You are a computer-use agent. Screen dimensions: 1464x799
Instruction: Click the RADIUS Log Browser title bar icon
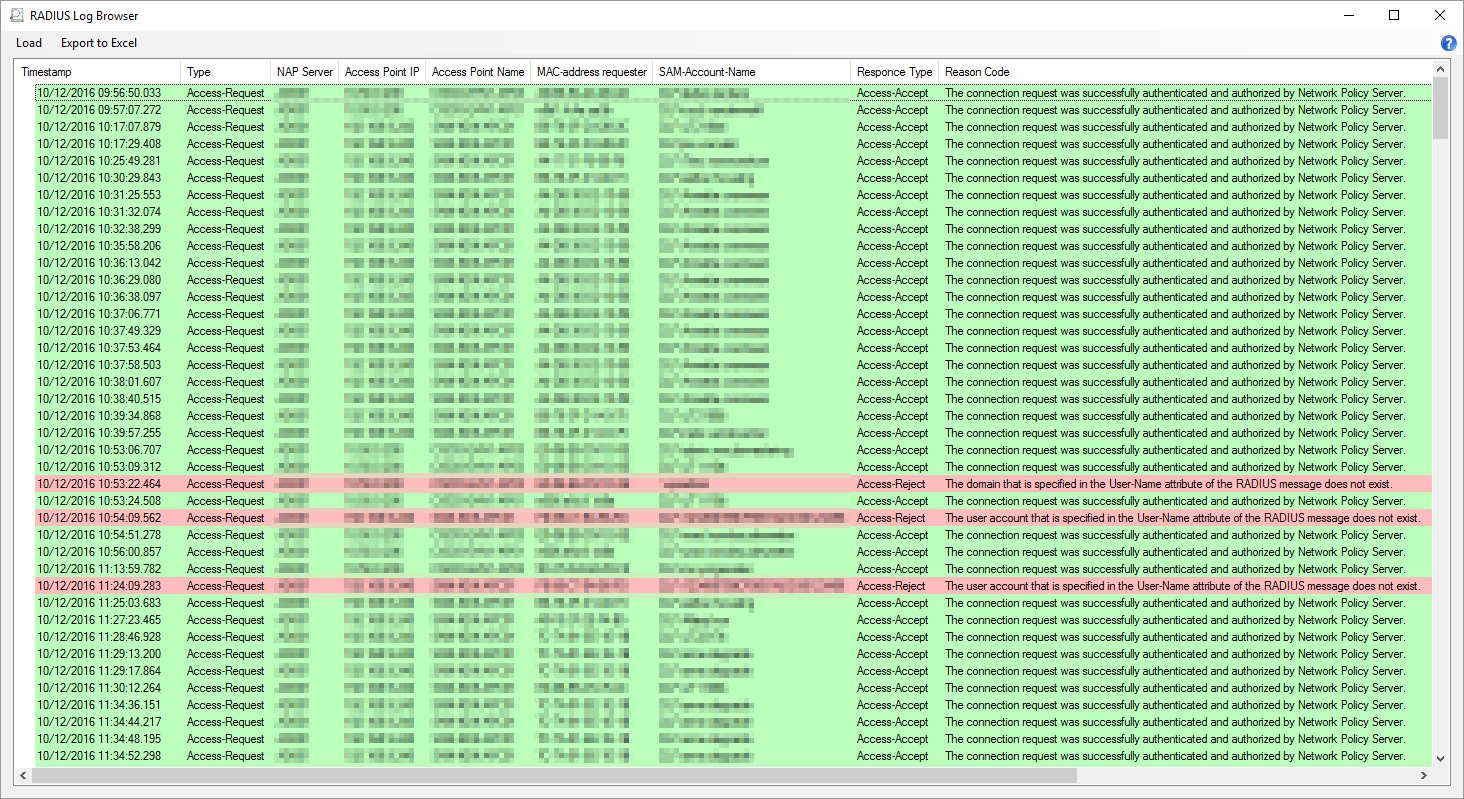tap(15, 14)
